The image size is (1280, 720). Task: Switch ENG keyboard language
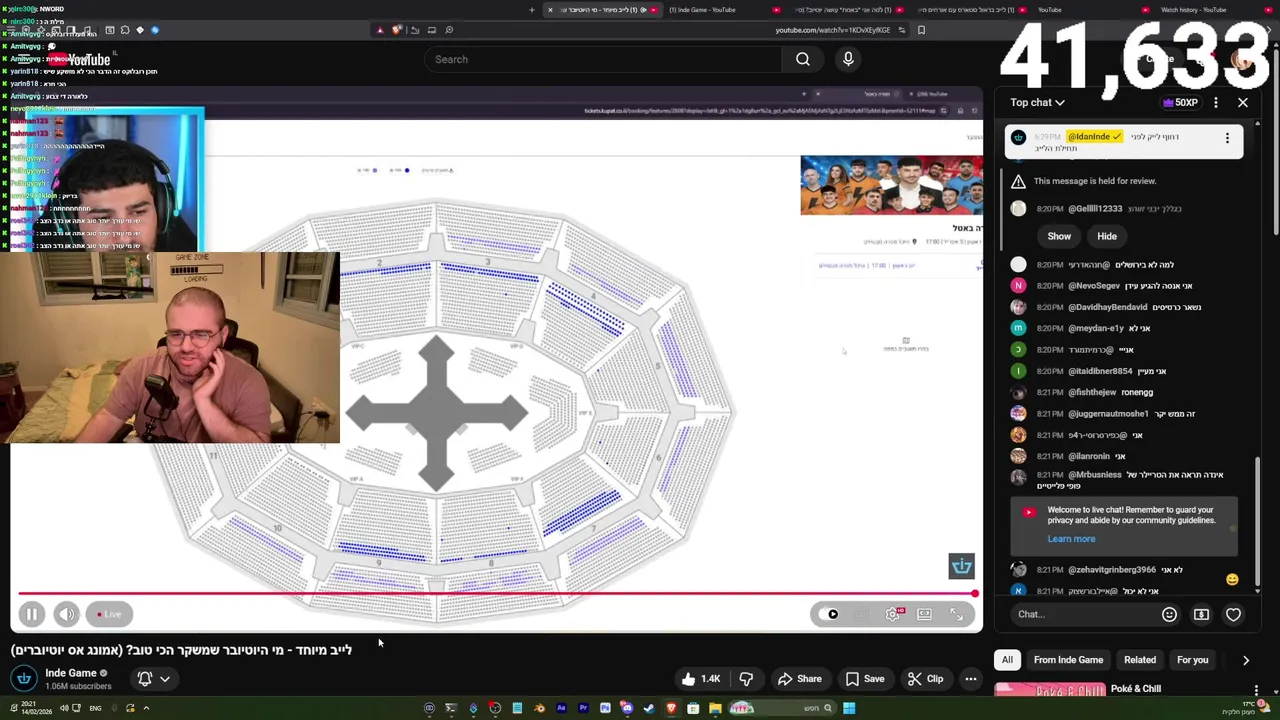[x=95, y=708]
